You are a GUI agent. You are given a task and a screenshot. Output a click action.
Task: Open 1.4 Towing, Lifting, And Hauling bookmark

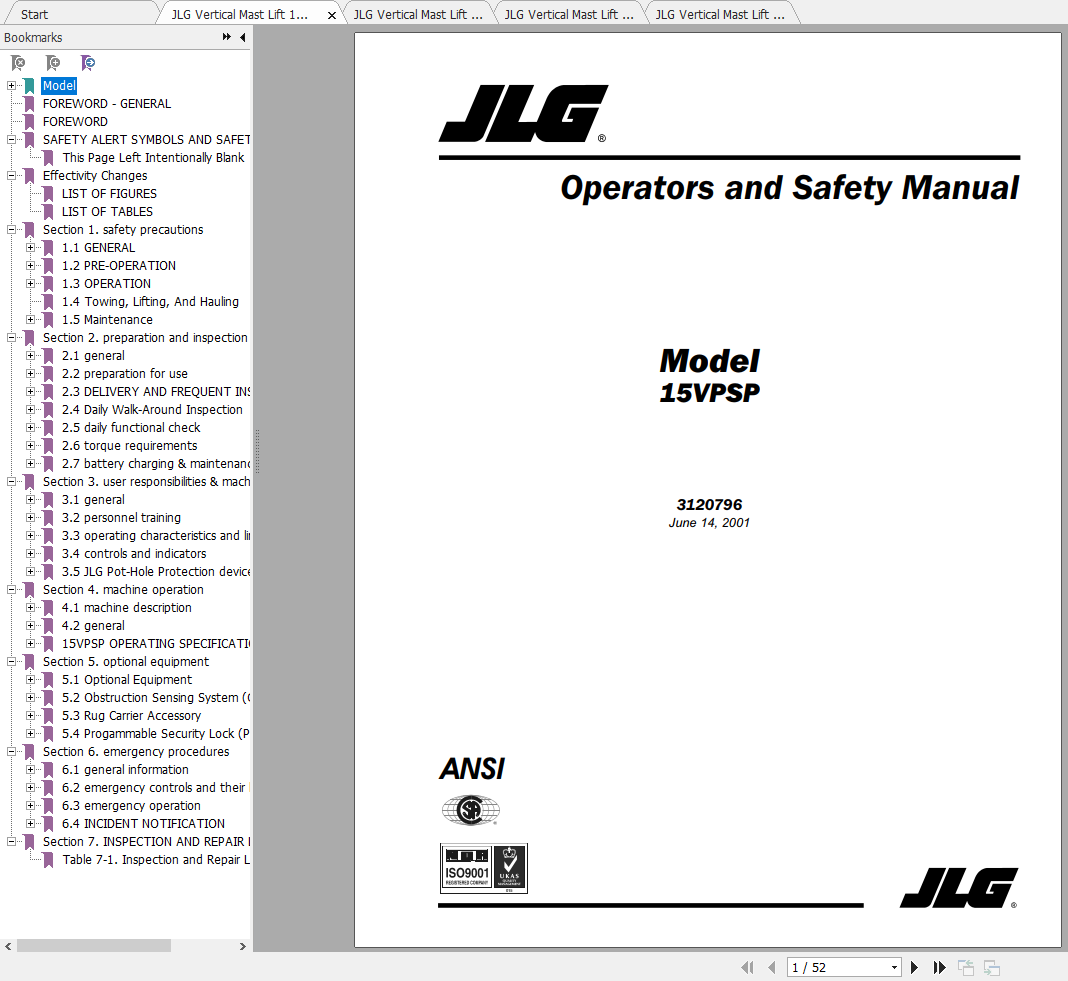pos(151,302)
